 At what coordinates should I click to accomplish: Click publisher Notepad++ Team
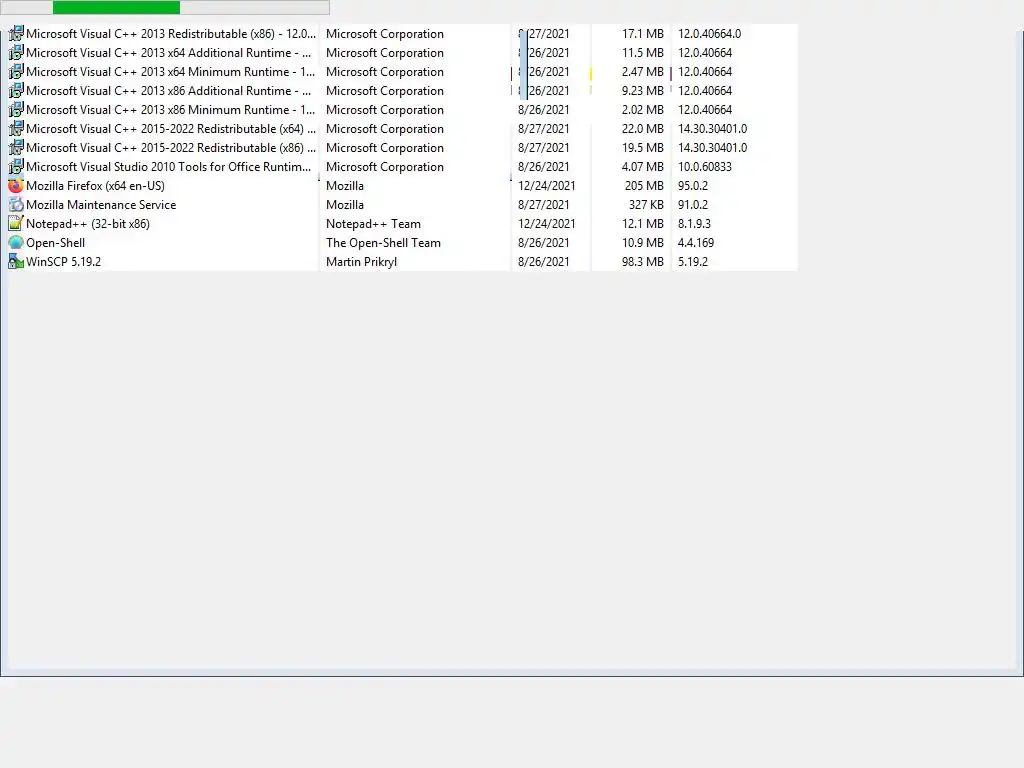click(374, 223)
